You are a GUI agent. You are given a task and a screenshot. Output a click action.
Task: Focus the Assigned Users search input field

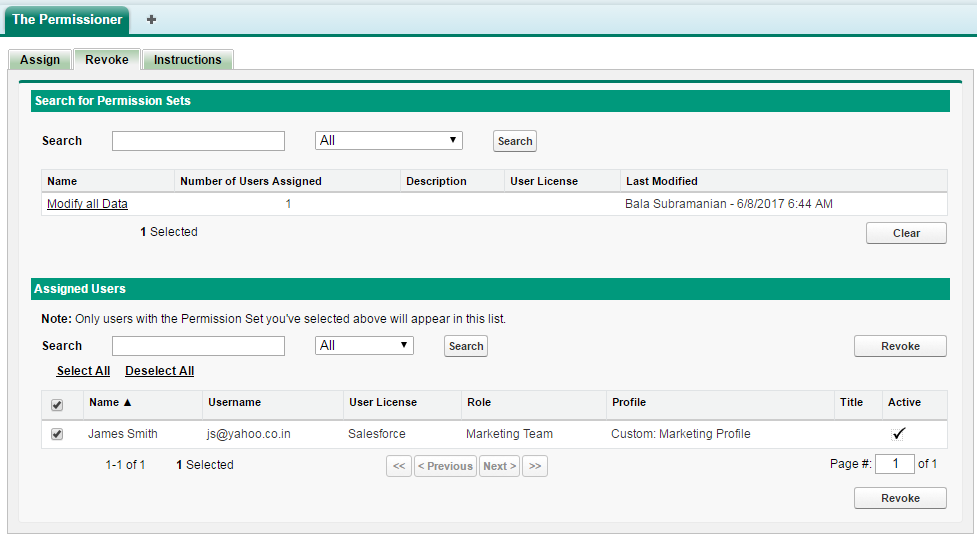click(x=198, y=346)
